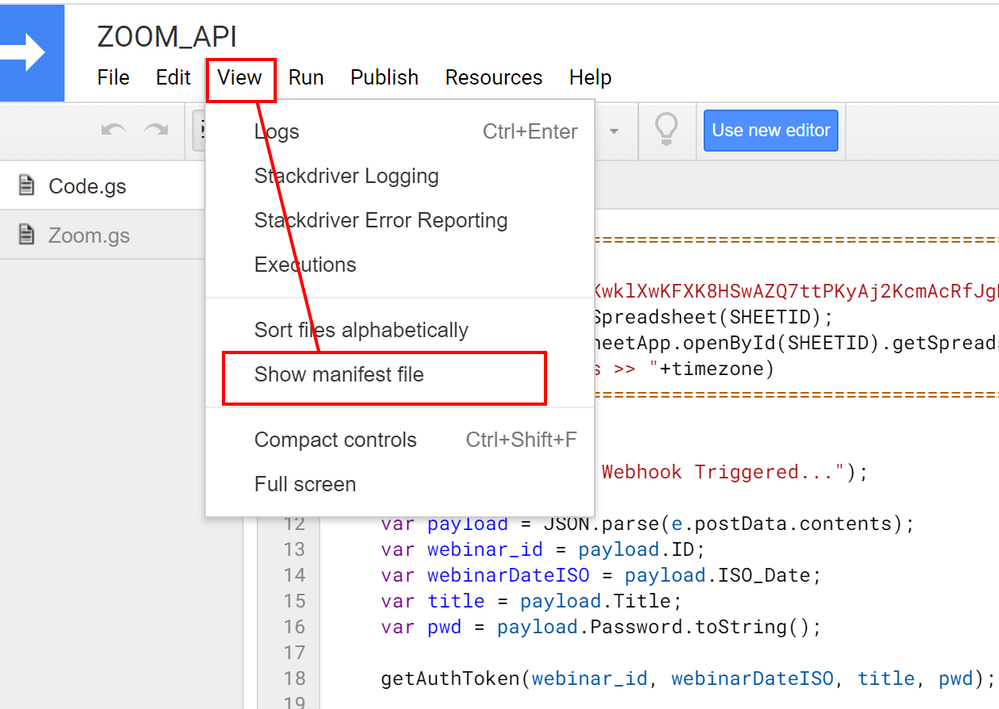Screen dimensions: 999x709
Task: Click the 'Webhook Triggered...' string in code
Action: click(723, 472)
